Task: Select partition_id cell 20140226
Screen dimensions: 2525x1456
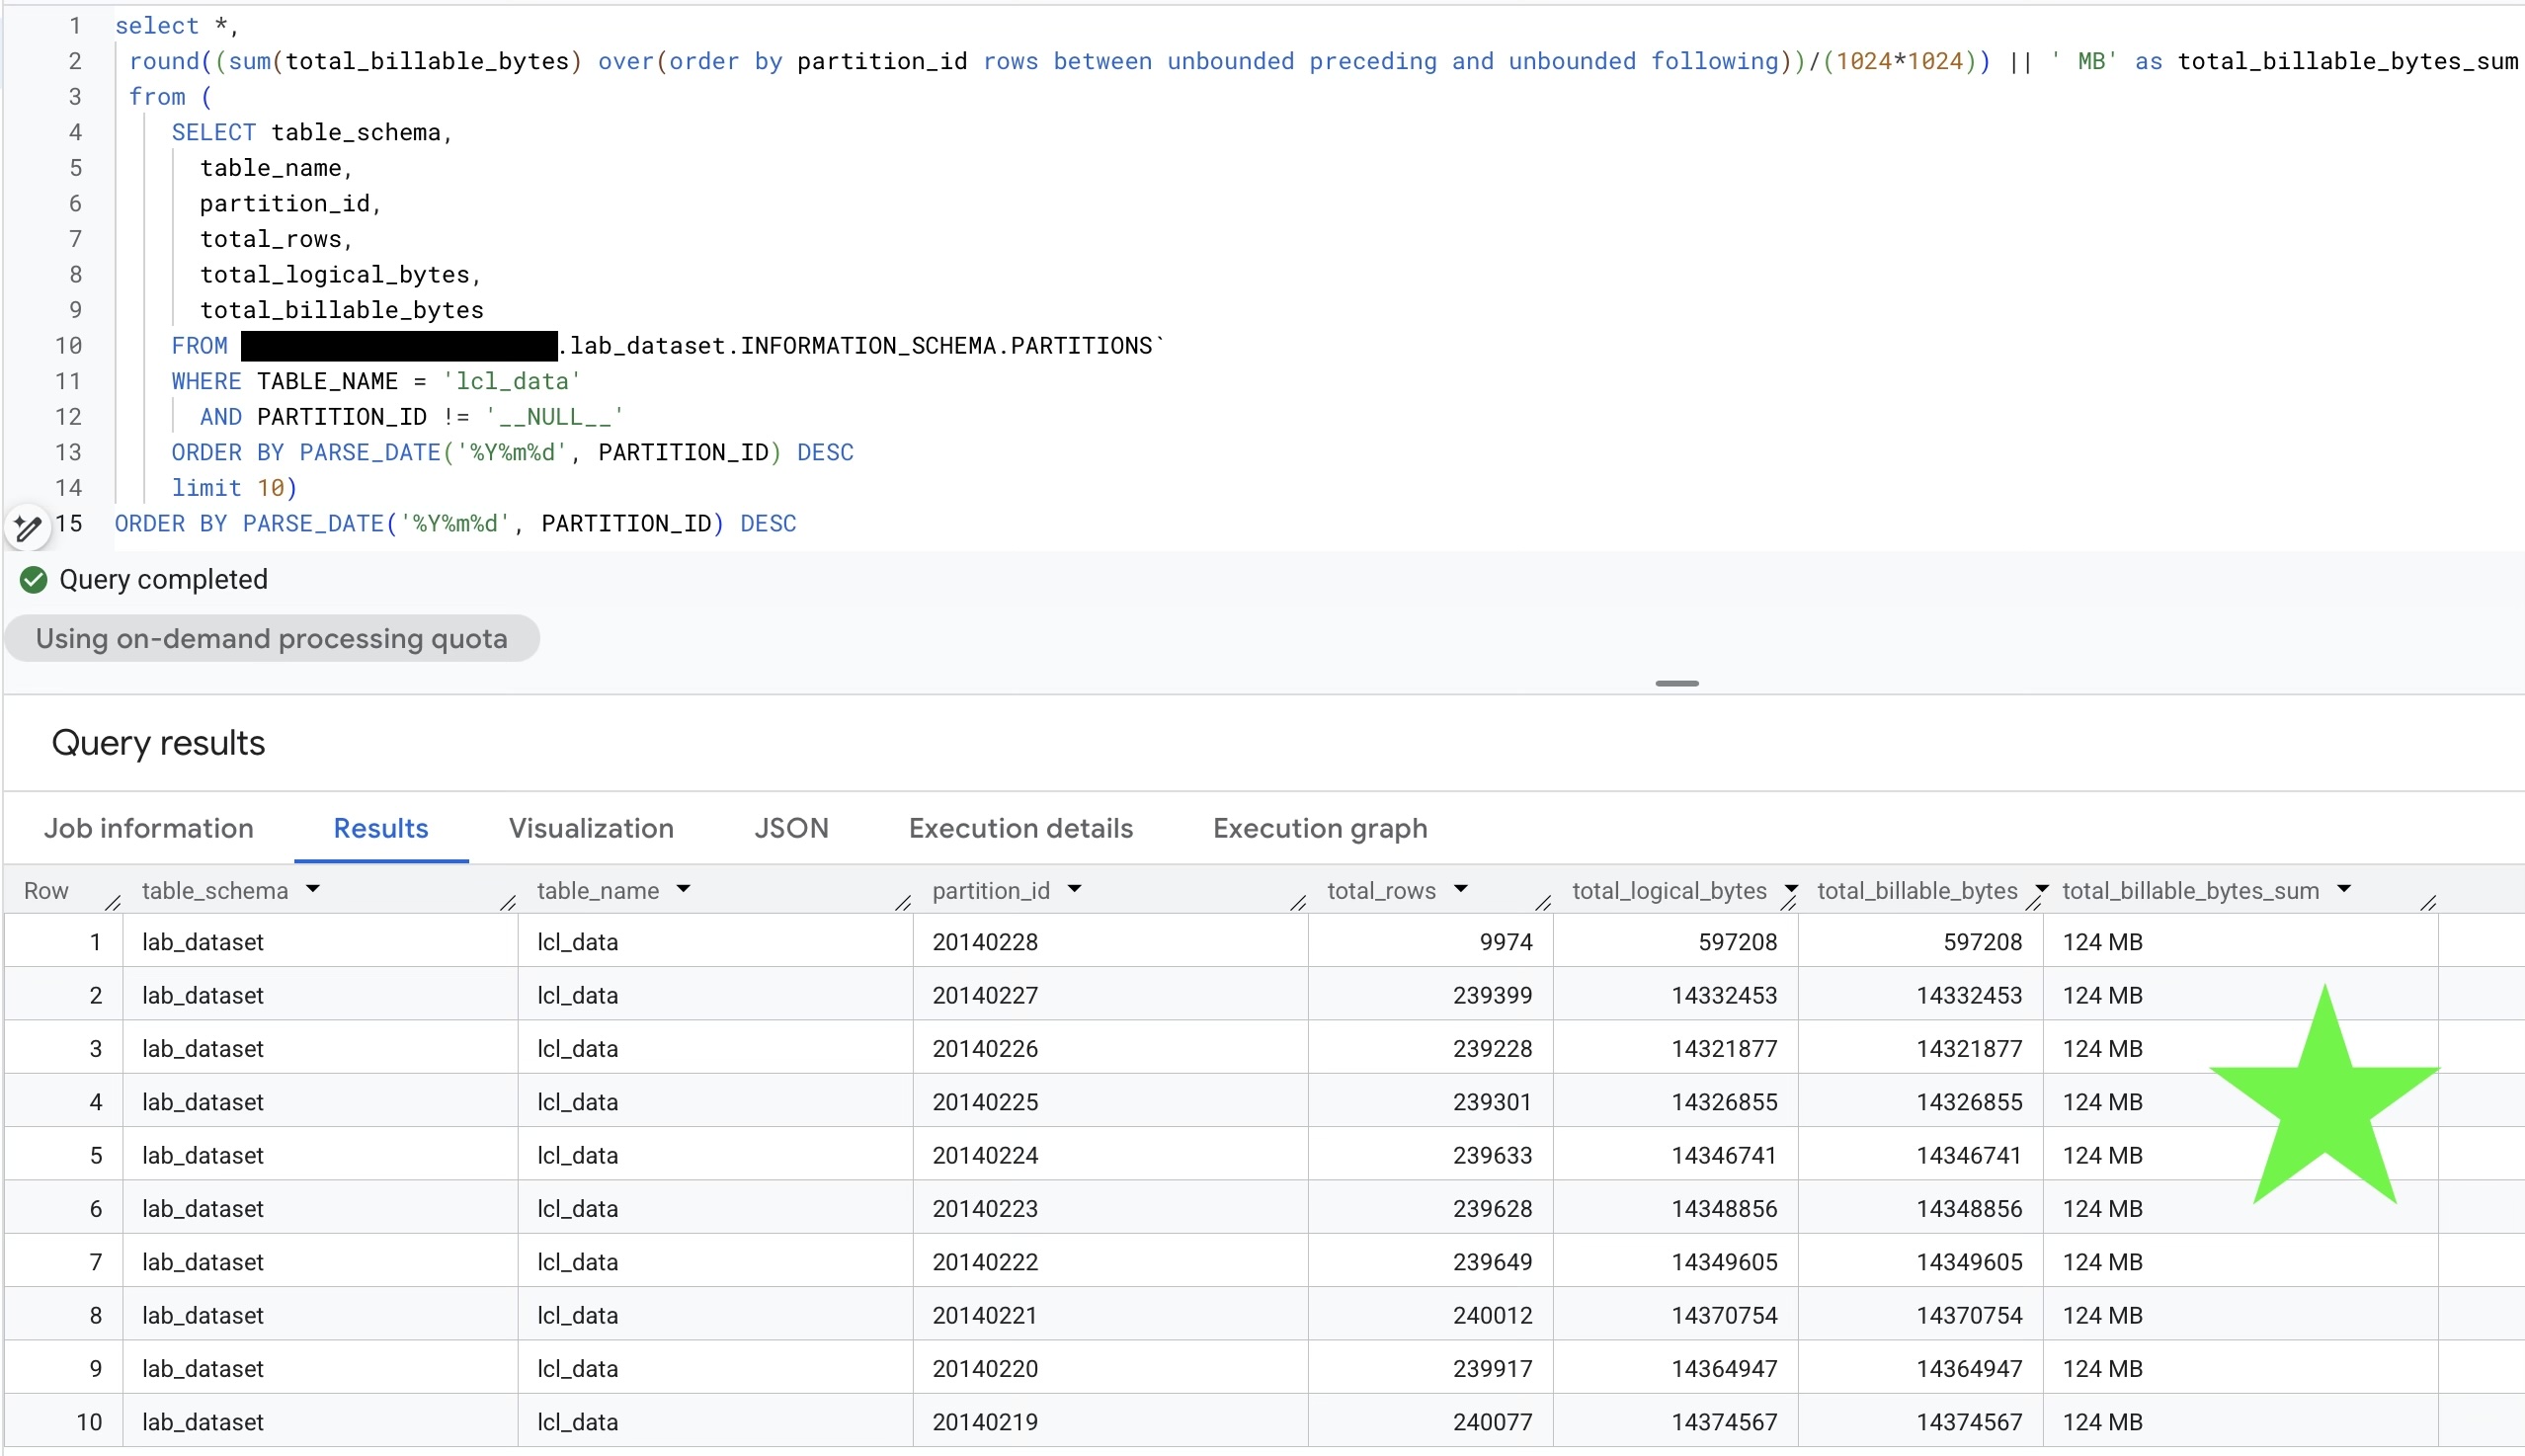Action: click(x=1110, y=1048)
